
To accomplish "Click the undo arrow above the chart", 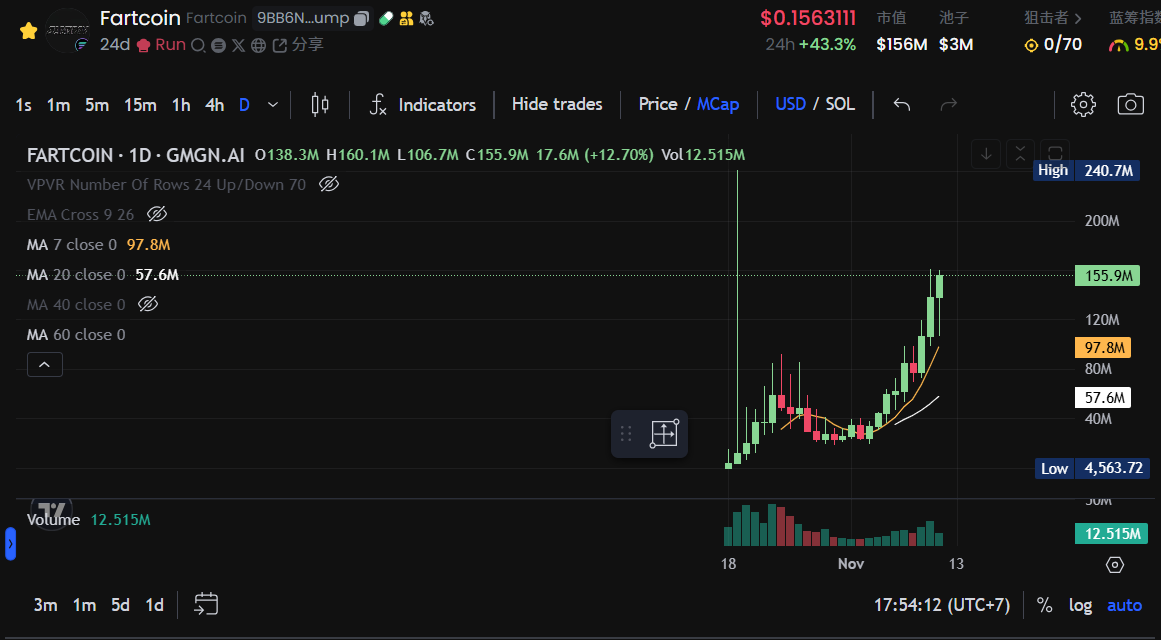I will 901,103.
